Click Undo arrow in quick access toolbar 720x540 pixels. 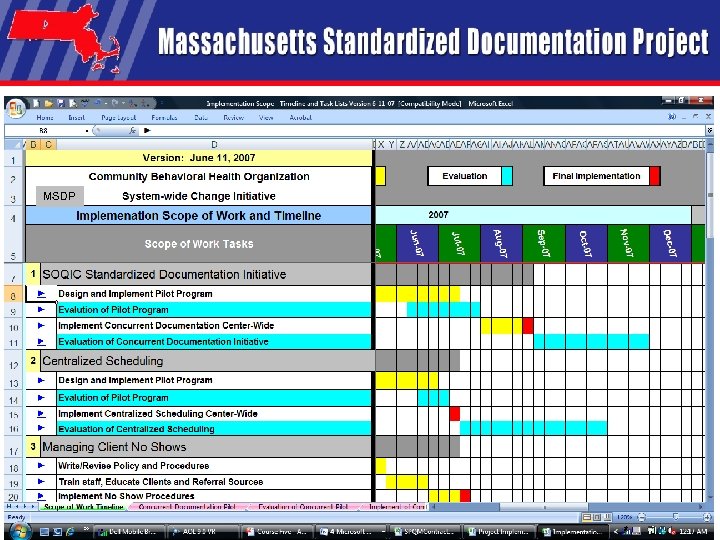click(x=97, y=103)
